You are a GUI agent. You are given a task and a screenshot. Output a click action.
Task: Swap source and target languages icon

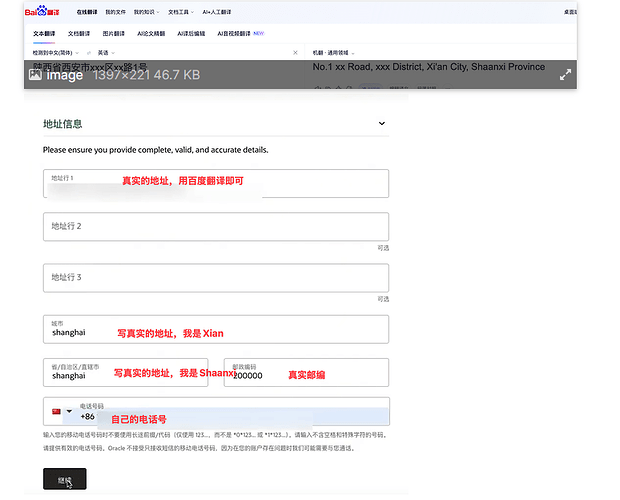coord(89,53)
